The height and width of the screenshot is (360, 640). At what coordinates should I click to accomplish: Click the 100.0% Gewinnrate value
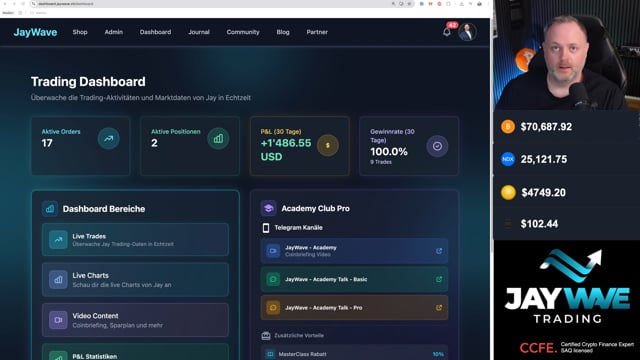click(389, 152)
